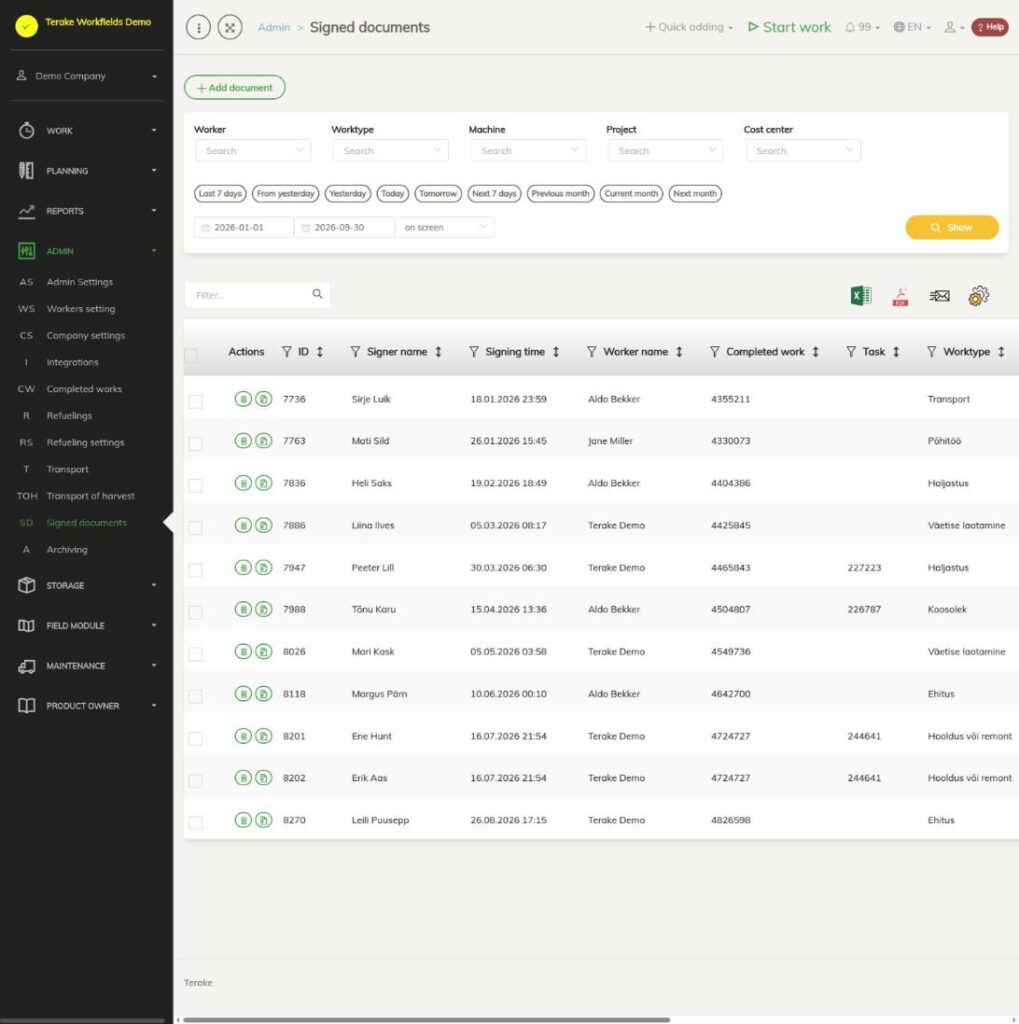This screenshot has width=1019, height=1024.
Task: Open table settings gear
Action: 979,296
